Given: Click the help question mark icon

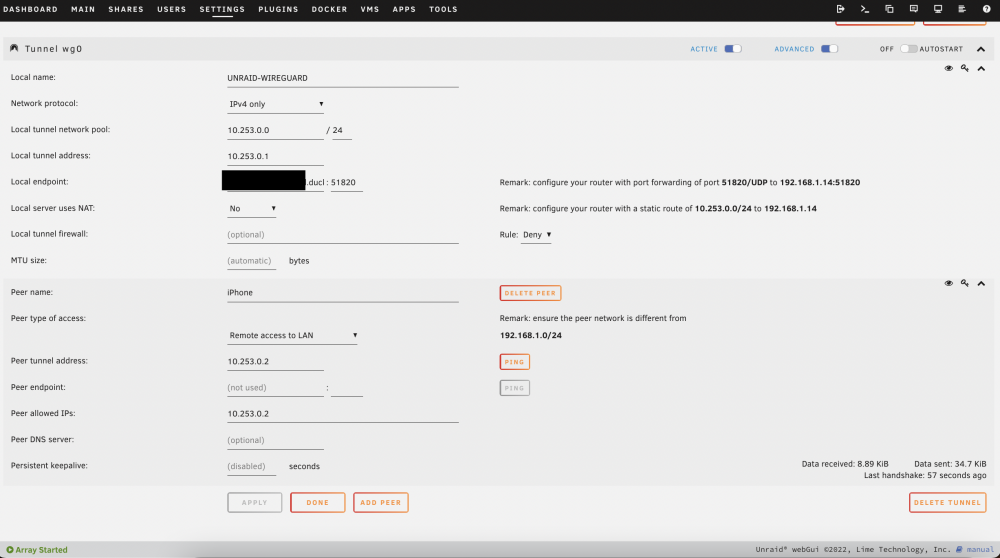Looking at the screenshot, I should (x=986, y=9).
